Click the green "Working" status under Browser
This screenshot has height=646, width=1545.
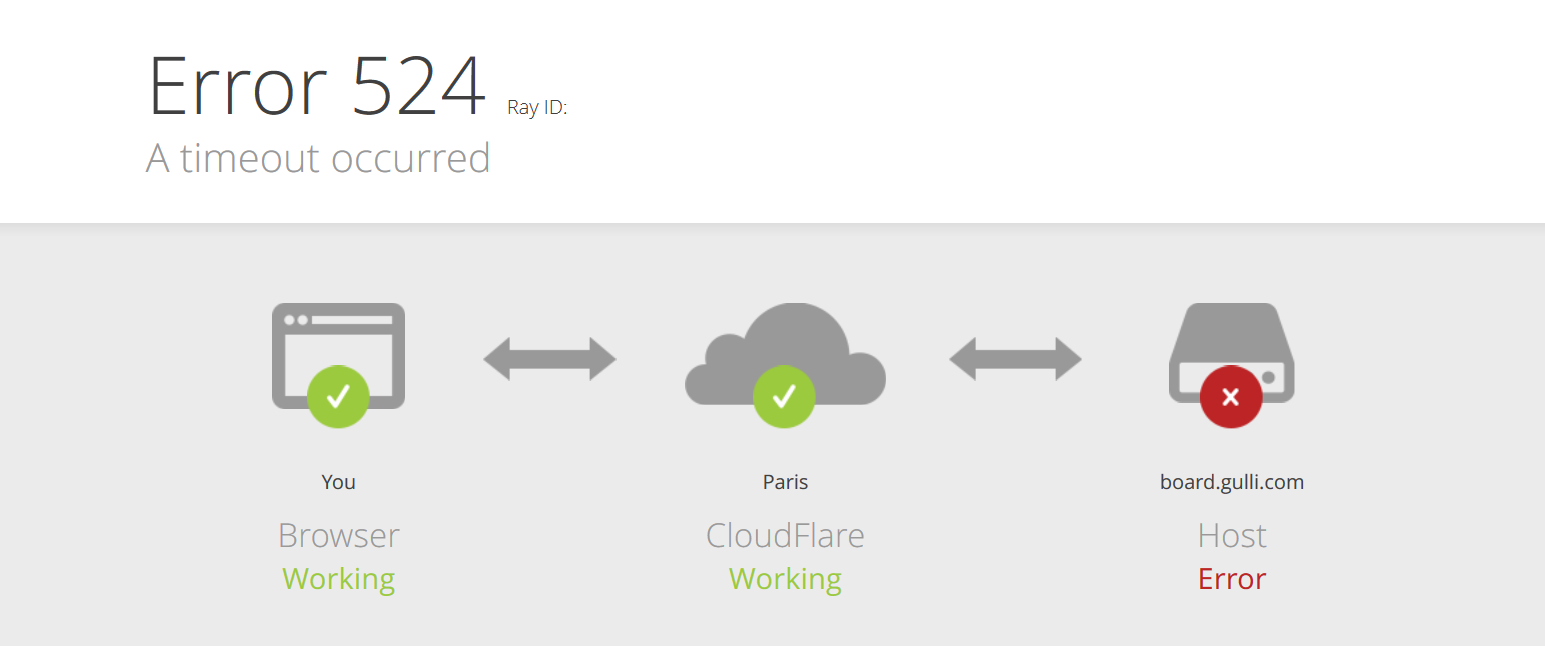point(339,580)
